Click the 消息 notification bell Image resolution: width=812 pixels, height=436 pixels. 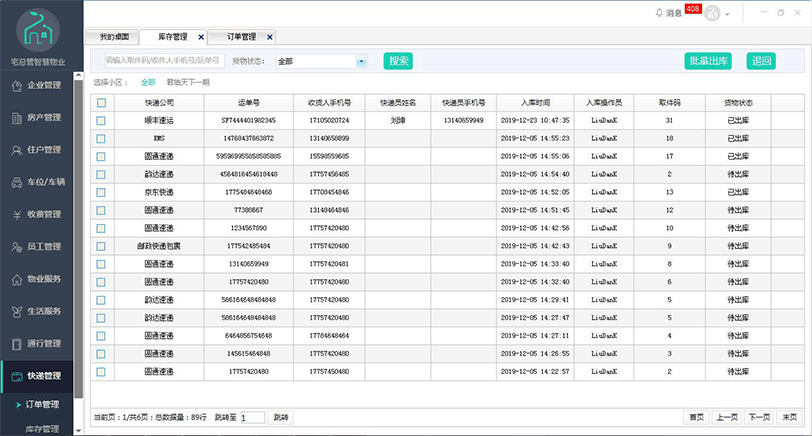[659, 13]
